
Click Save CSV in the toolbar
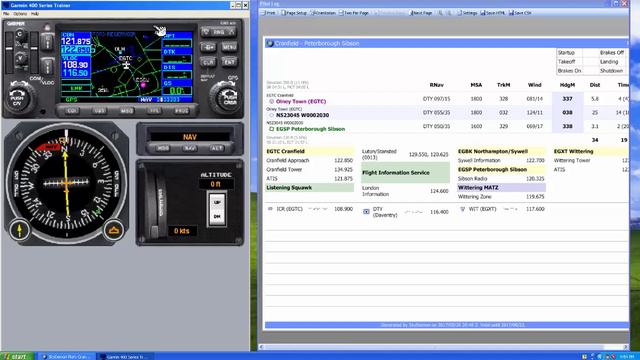tap(520, 13)
